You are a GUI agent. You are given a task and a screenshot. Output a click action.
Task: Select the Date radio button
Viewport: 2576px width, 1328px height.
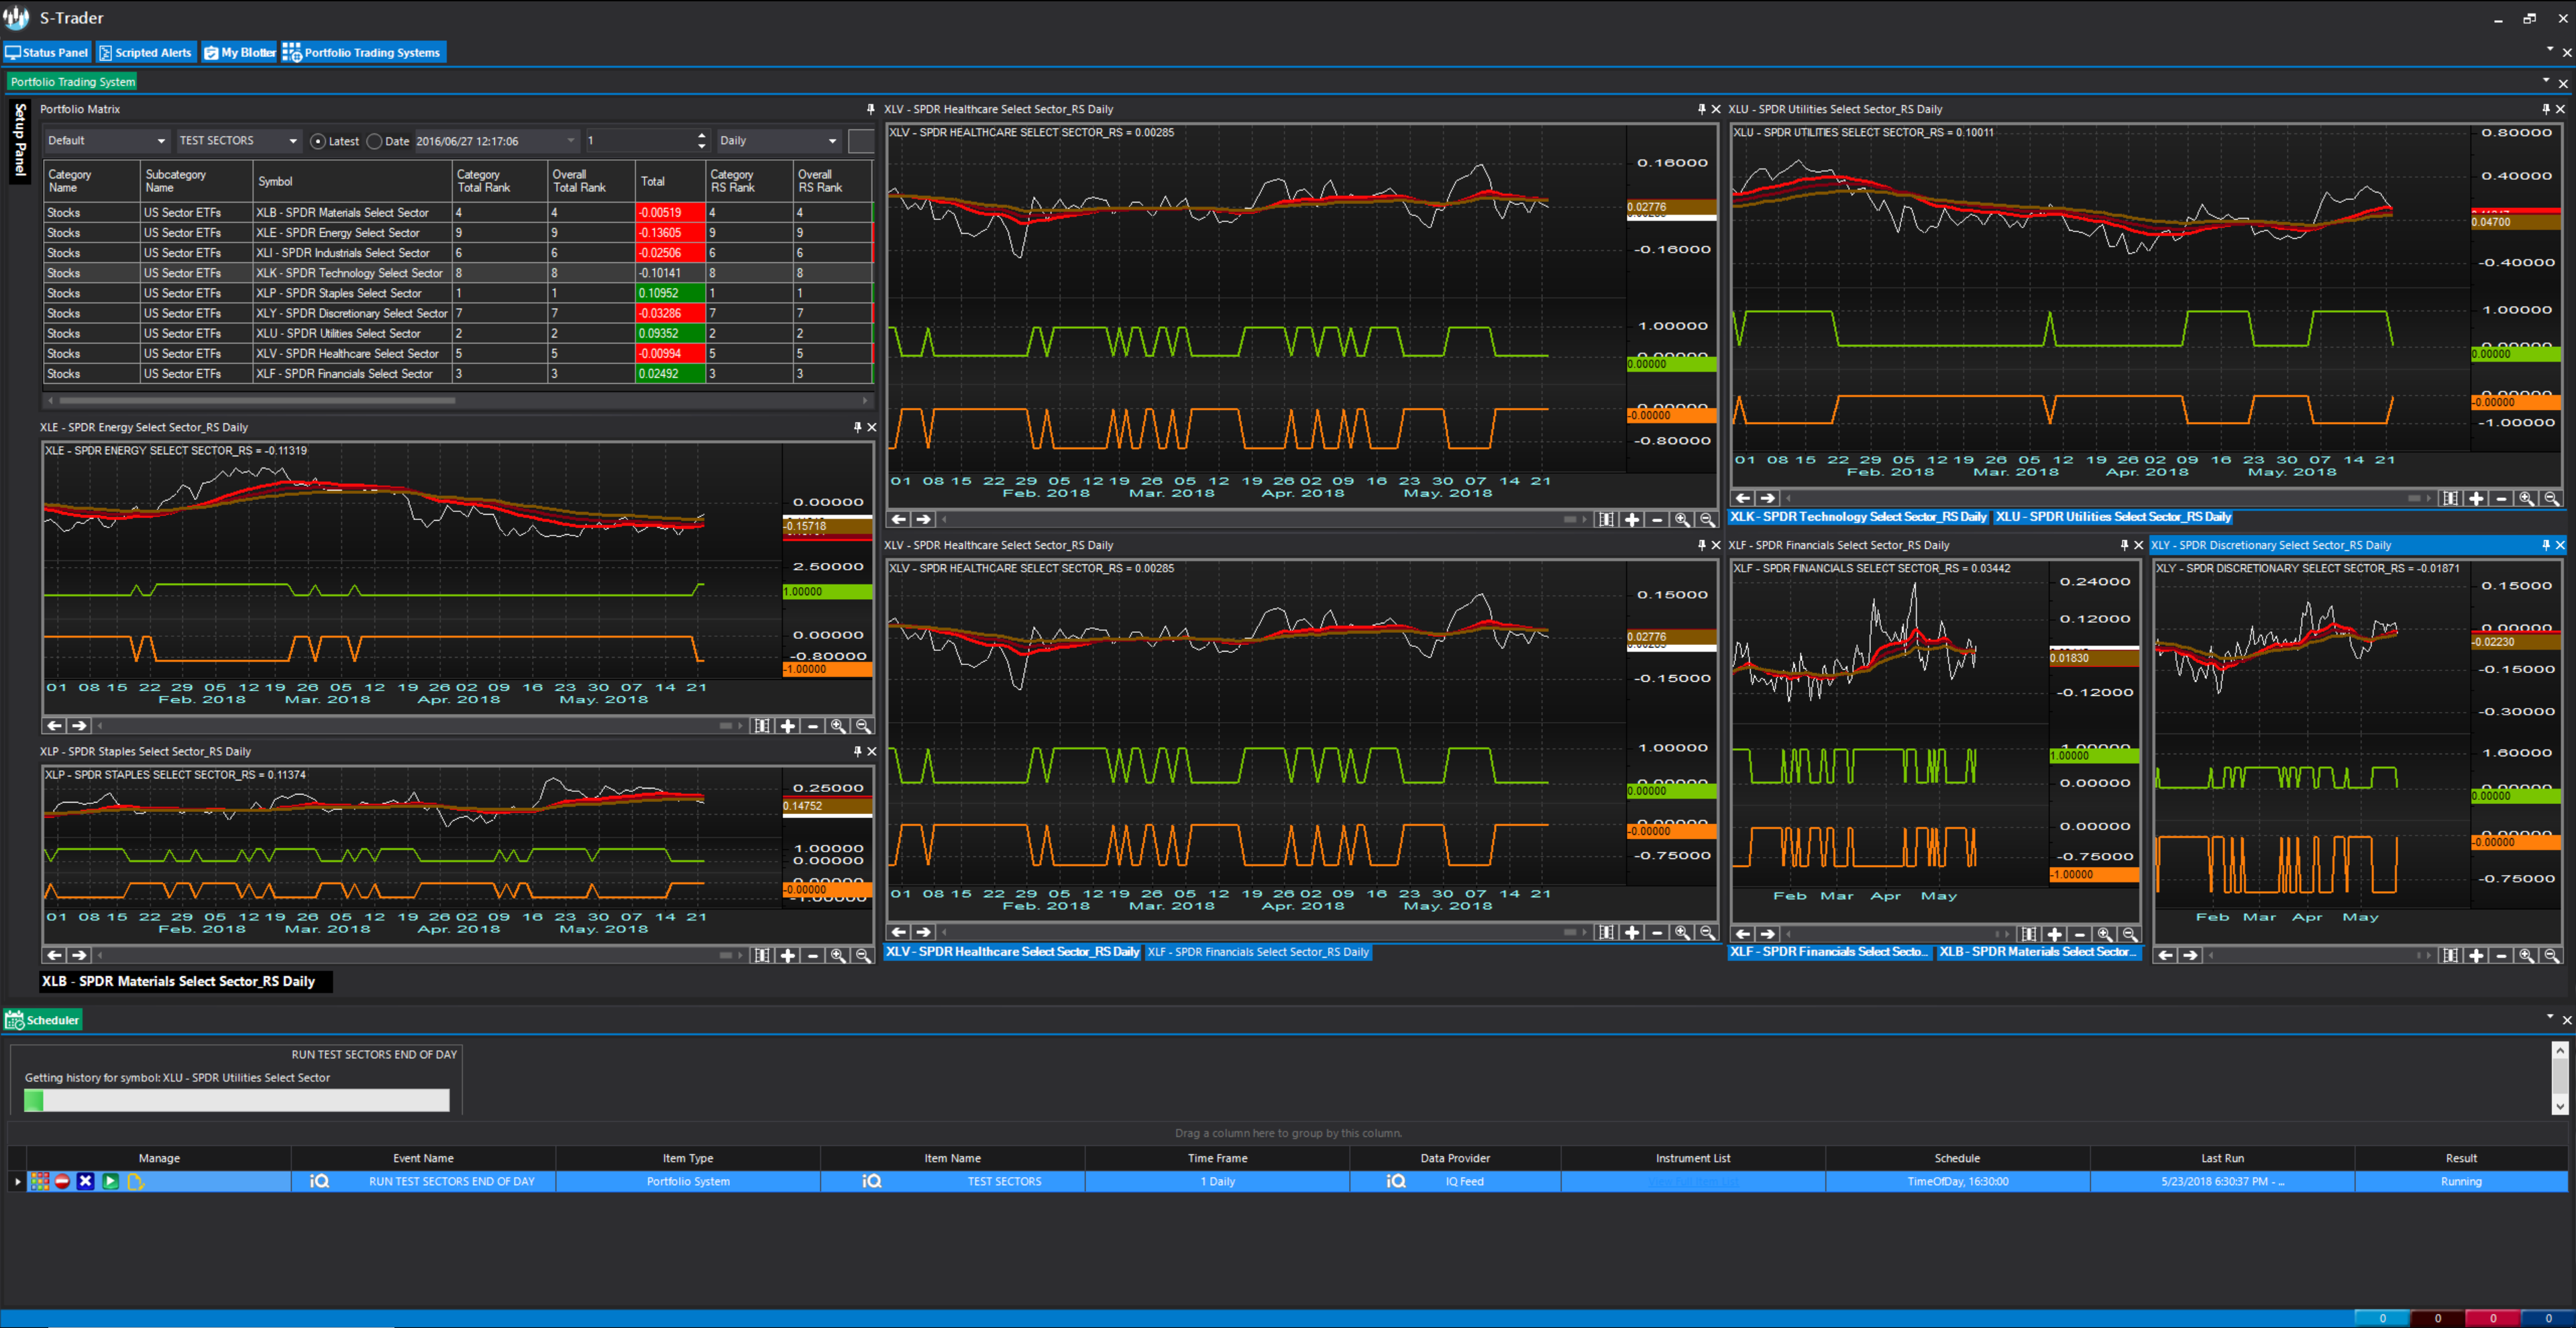pos(374,142)
